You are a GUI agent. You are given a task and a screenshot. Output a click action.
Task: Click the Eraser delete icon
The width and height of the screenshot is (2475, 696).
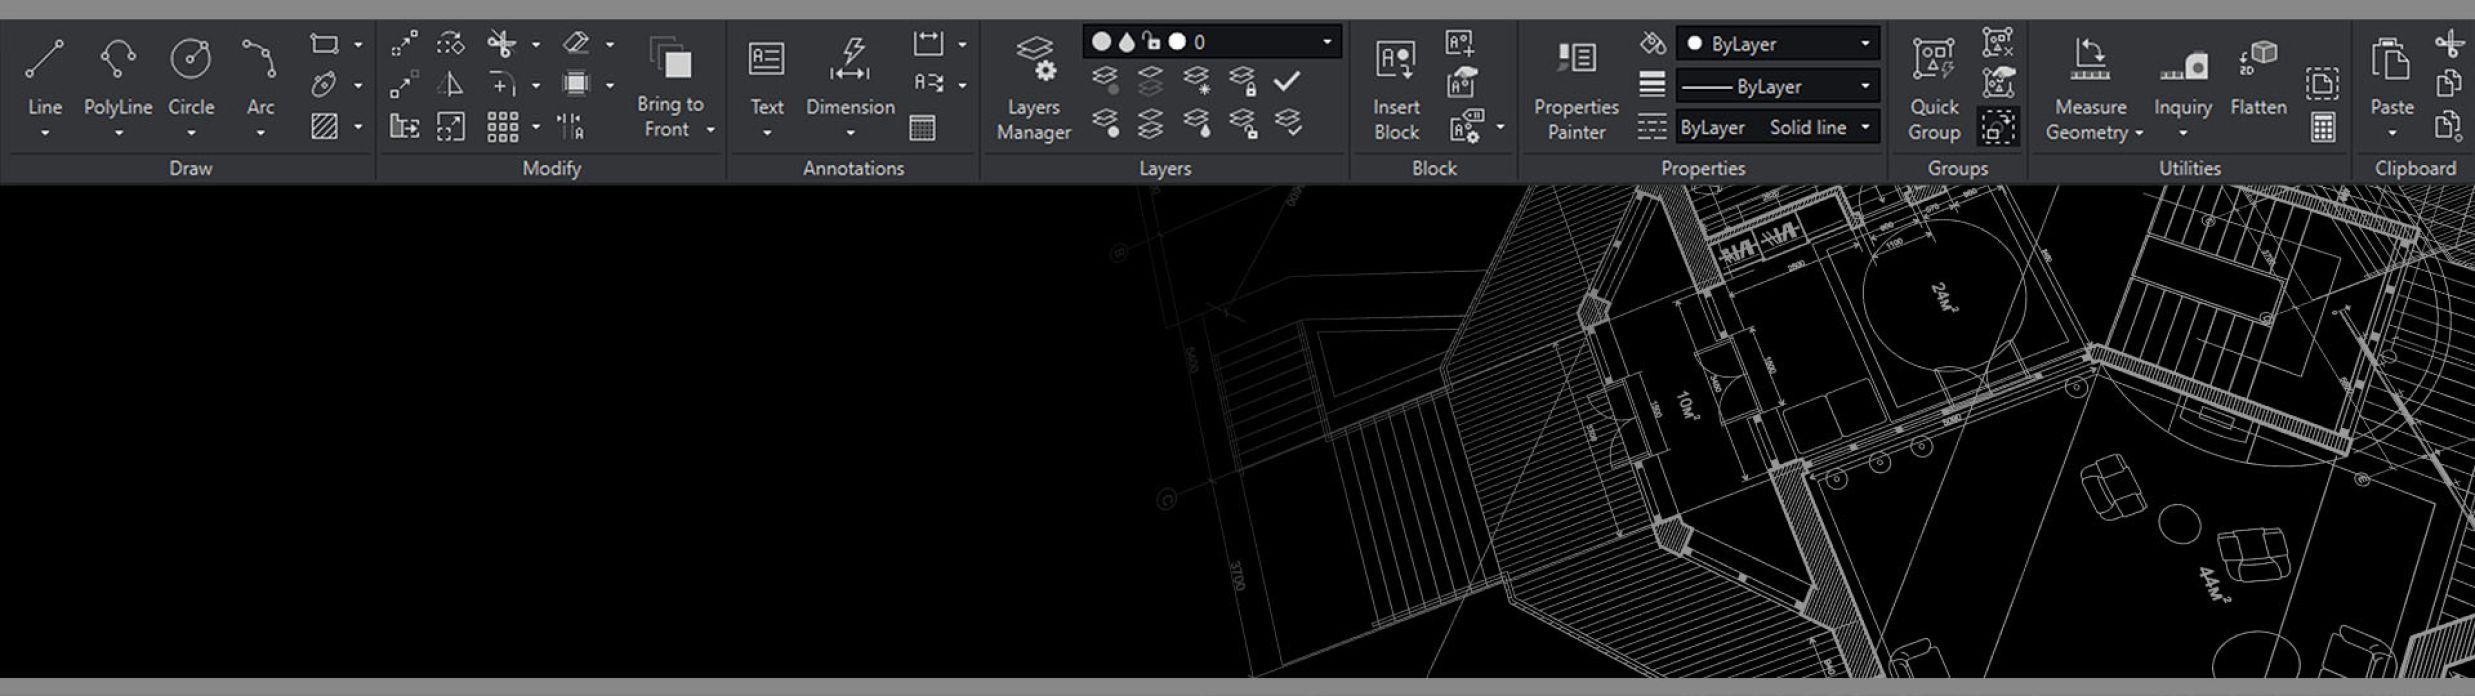tap(576, 43)
